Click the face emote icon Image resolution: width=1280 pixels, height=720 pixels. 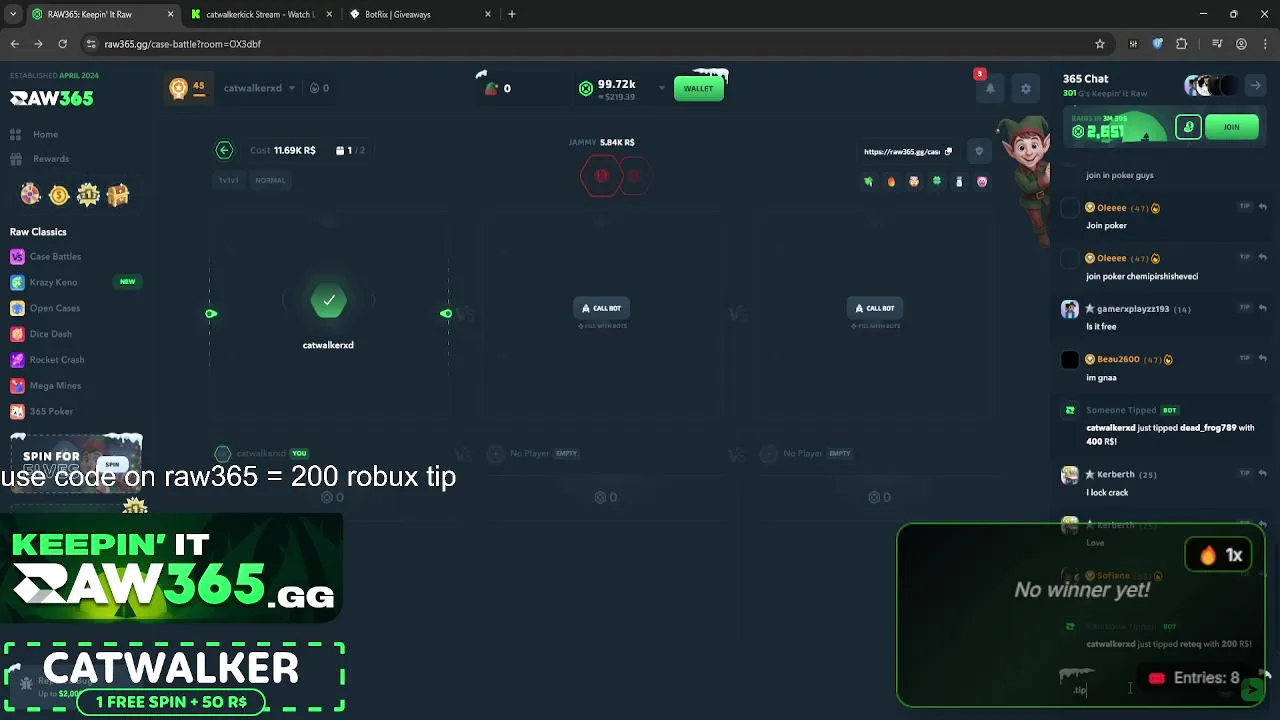(x=914, y=182)
